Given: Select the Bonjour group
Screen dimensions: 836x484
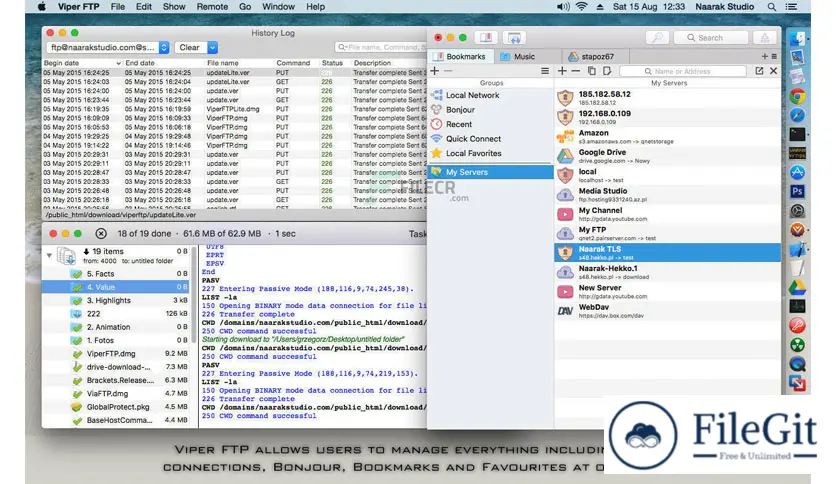Looking at the screenshot, I should (x=491, y=110).
